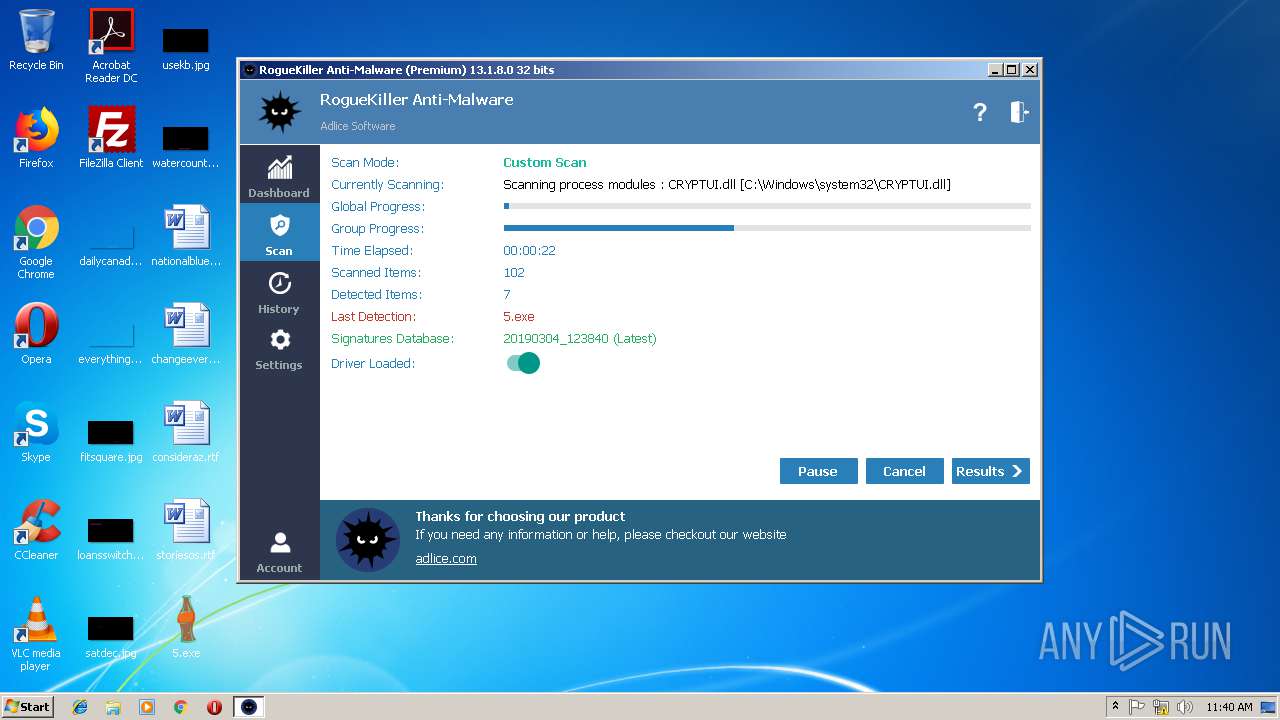1280x720 pixels.
Task: Select the Acrobat Reader DC desktop icon
Action: [111, 46]
